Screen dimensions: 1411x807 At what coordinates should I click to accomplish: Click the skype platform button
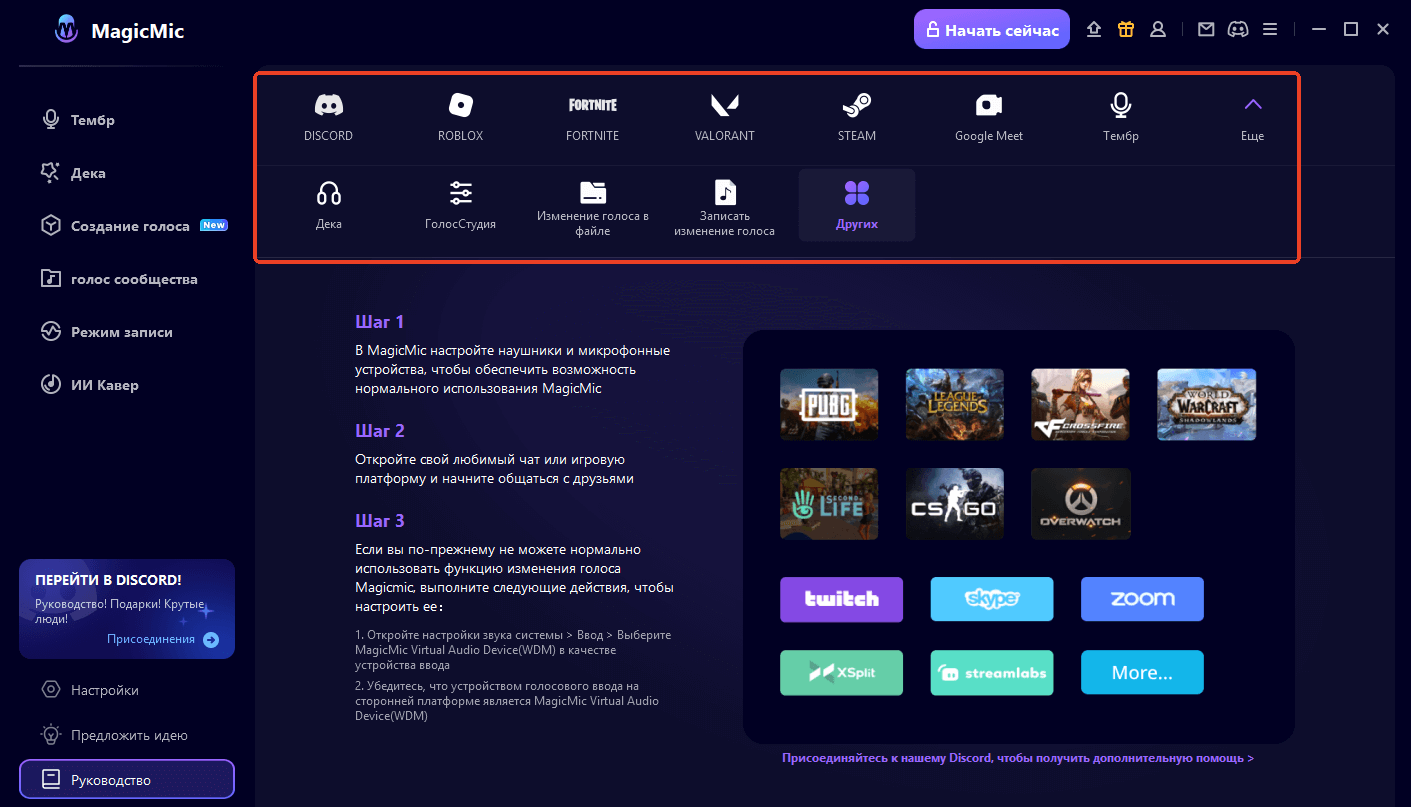point(992,599)
